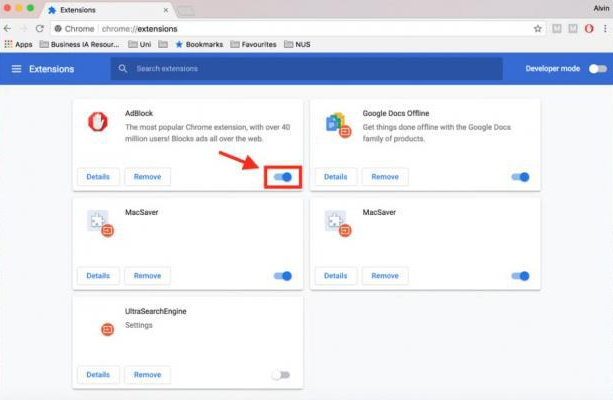Viewport: 613px width, 400px height.
Task: Click the browser forward arrow
Action: [x=23, y=29]
